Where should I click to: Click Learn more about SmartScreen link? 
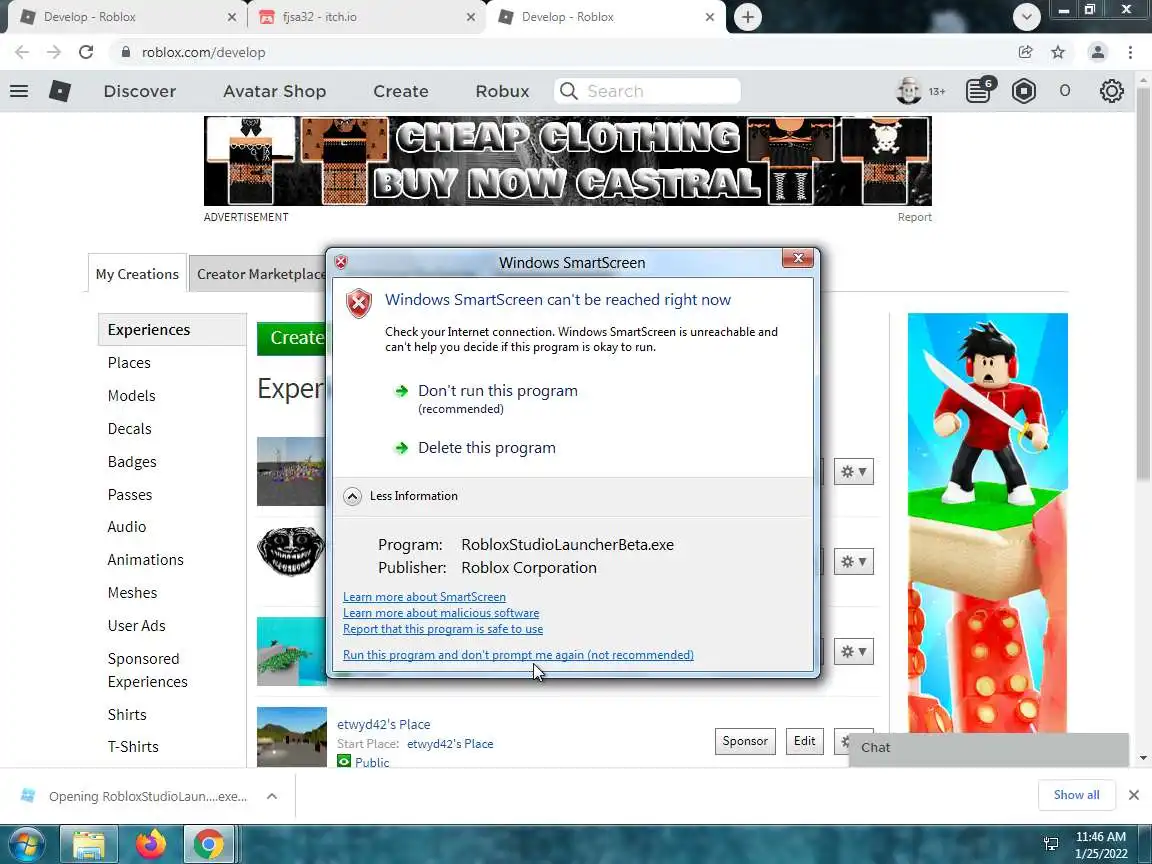click(424, 597)
